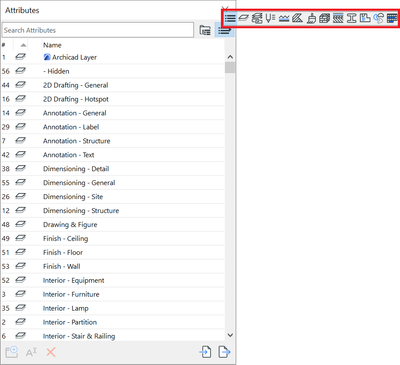This screenshot has height=365, width=400.
Task: Click the sort arrow column header
Action: click(23, 45)
